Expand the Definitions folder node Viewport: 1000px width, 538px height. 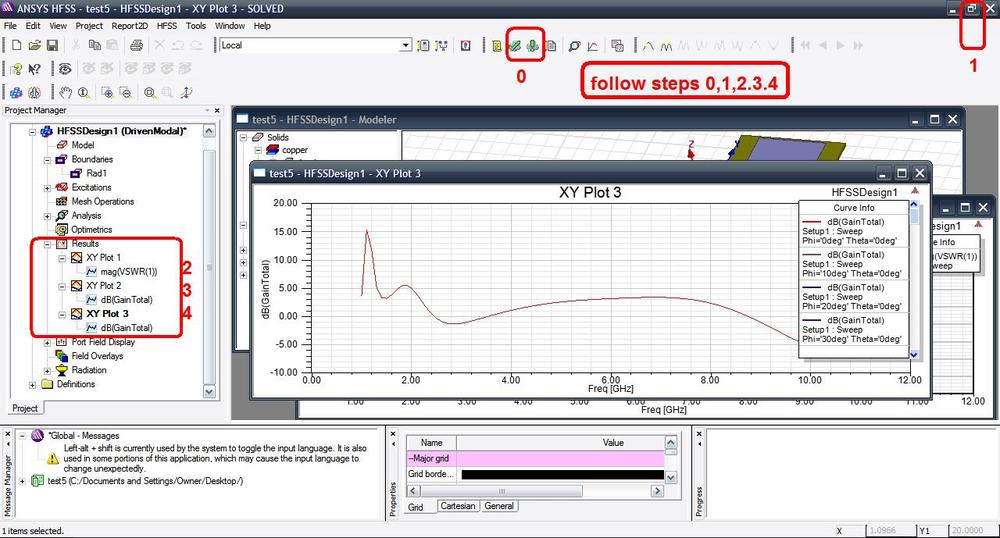(33, 384)
